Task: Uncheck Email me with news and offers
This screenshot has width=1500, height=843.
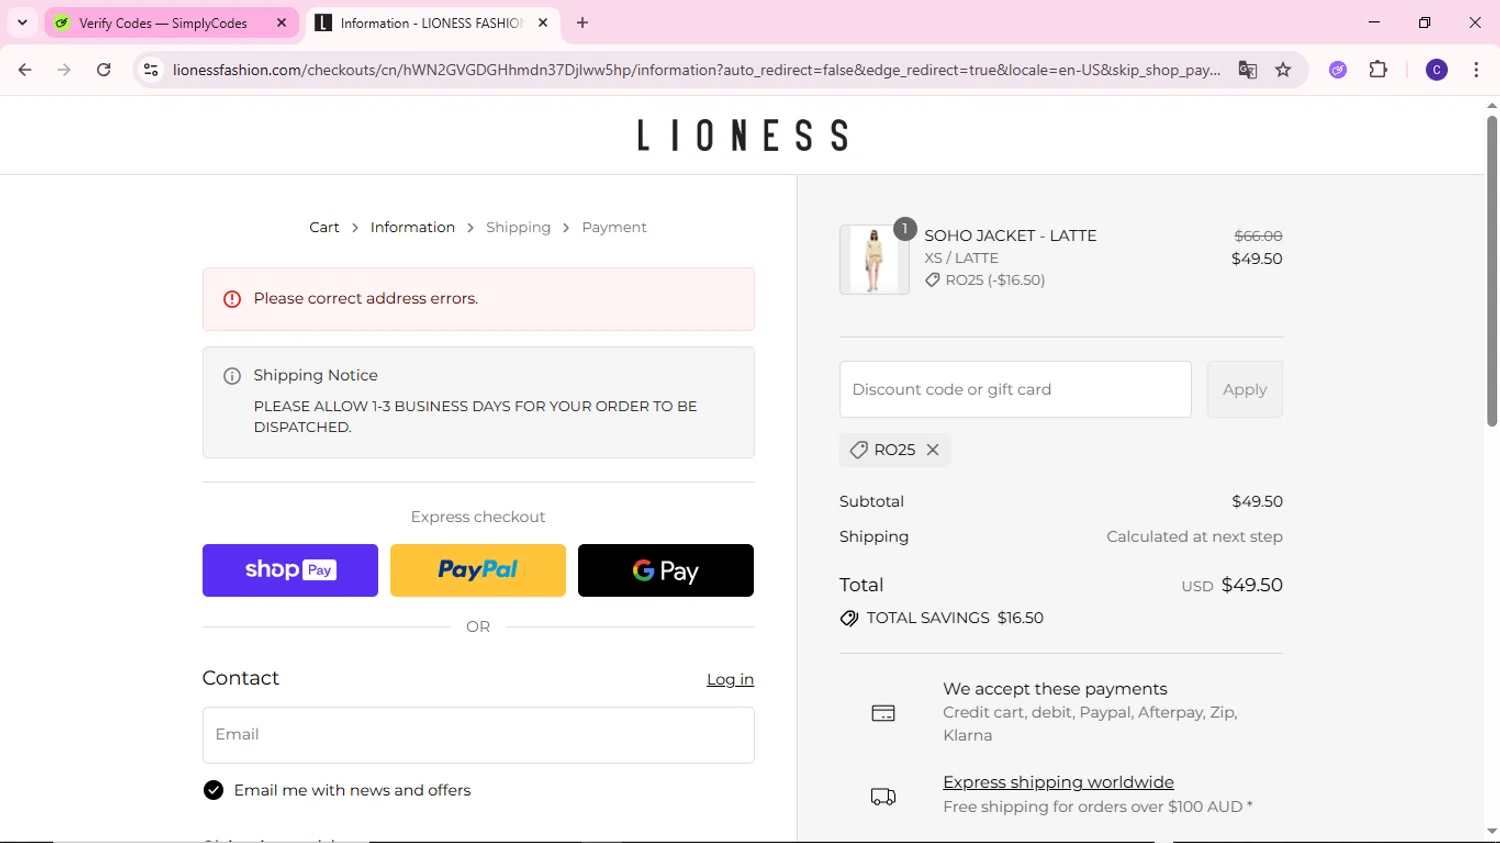Action: [x=213, y=790]
